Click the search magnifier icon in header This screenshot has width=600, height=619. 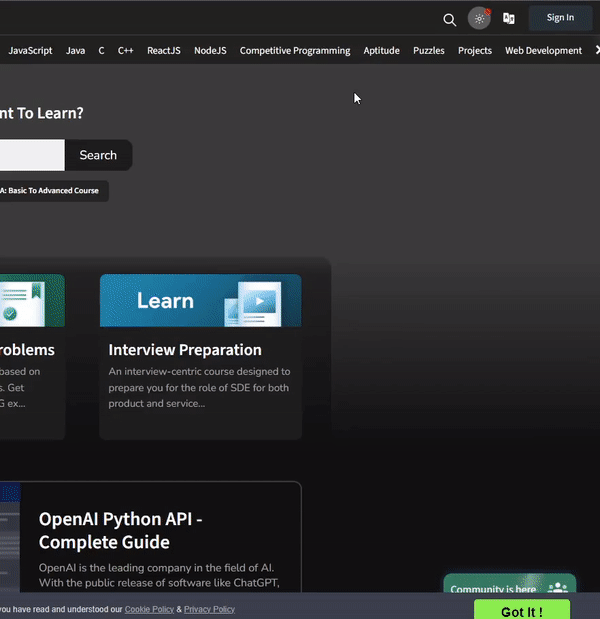[450, 19]
